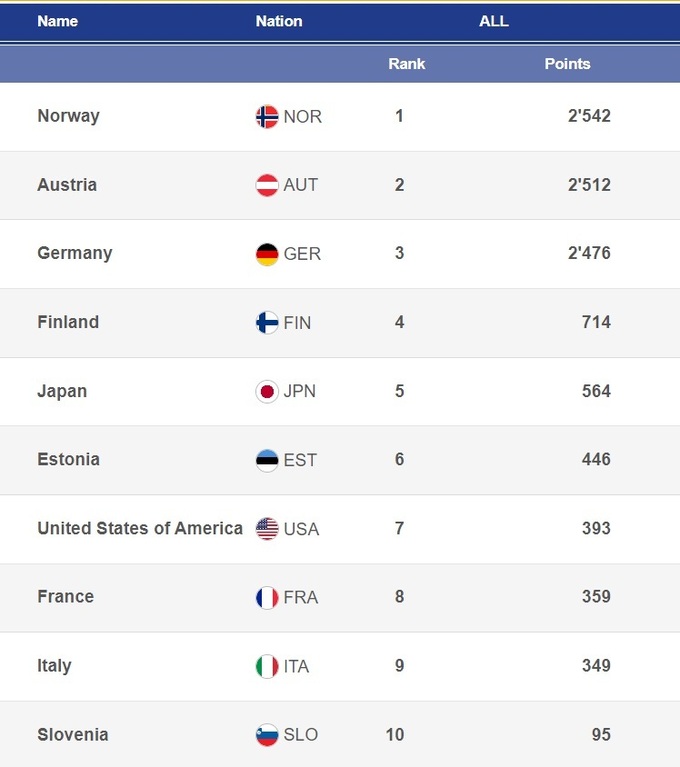680x767 pixels.
Task: Sort by the Points sub-header
Action: tap(567, 63)
